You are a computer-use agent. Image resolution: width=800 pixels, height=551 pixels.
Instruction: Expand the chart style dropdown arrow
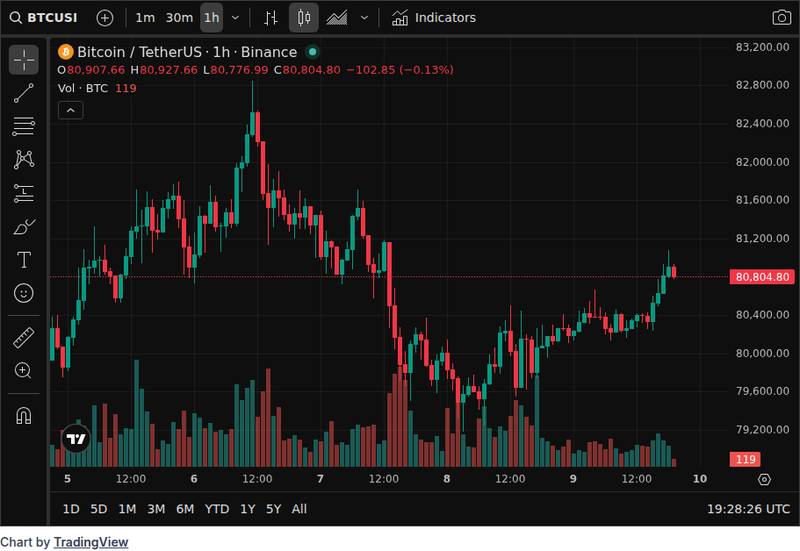pyautogui.click(x=364, y=18)
